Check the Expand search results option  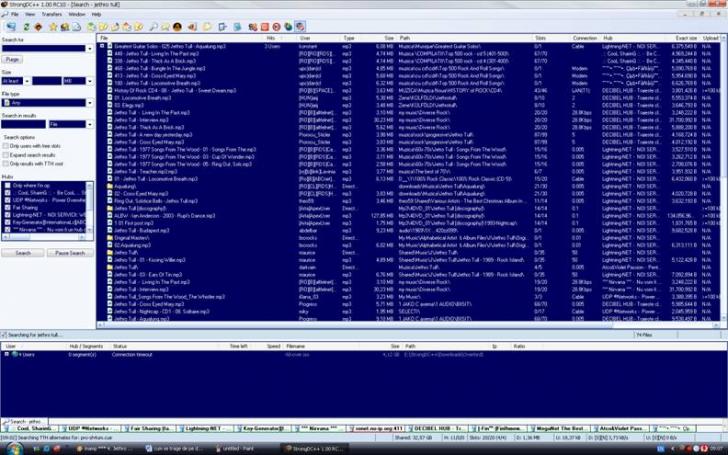point(7,155)
